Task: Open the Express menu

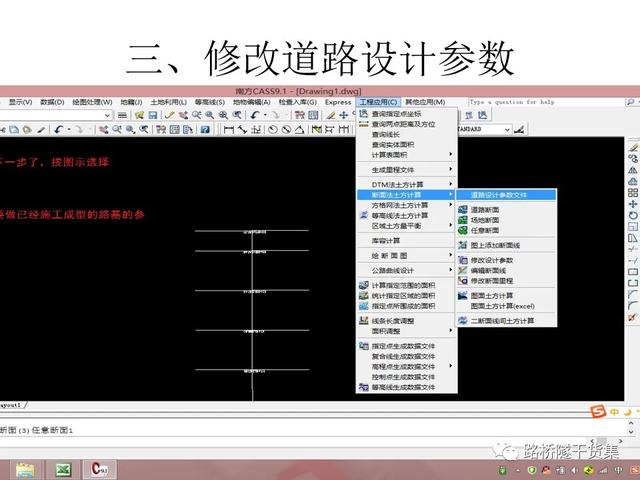Action: tap(338, 102)
